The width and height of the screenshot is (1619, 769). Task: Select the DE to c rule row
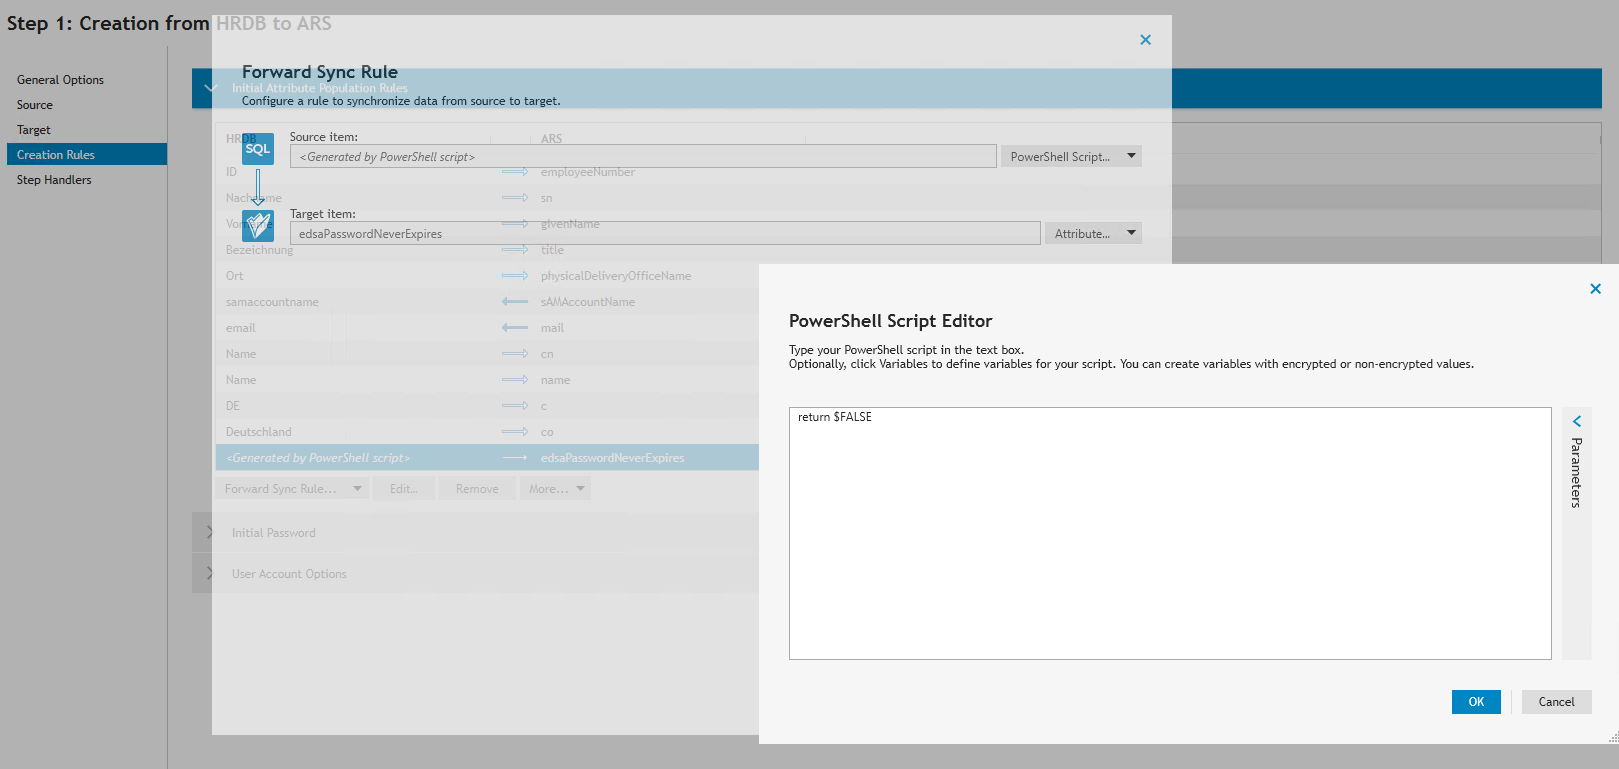click(487, 406)
